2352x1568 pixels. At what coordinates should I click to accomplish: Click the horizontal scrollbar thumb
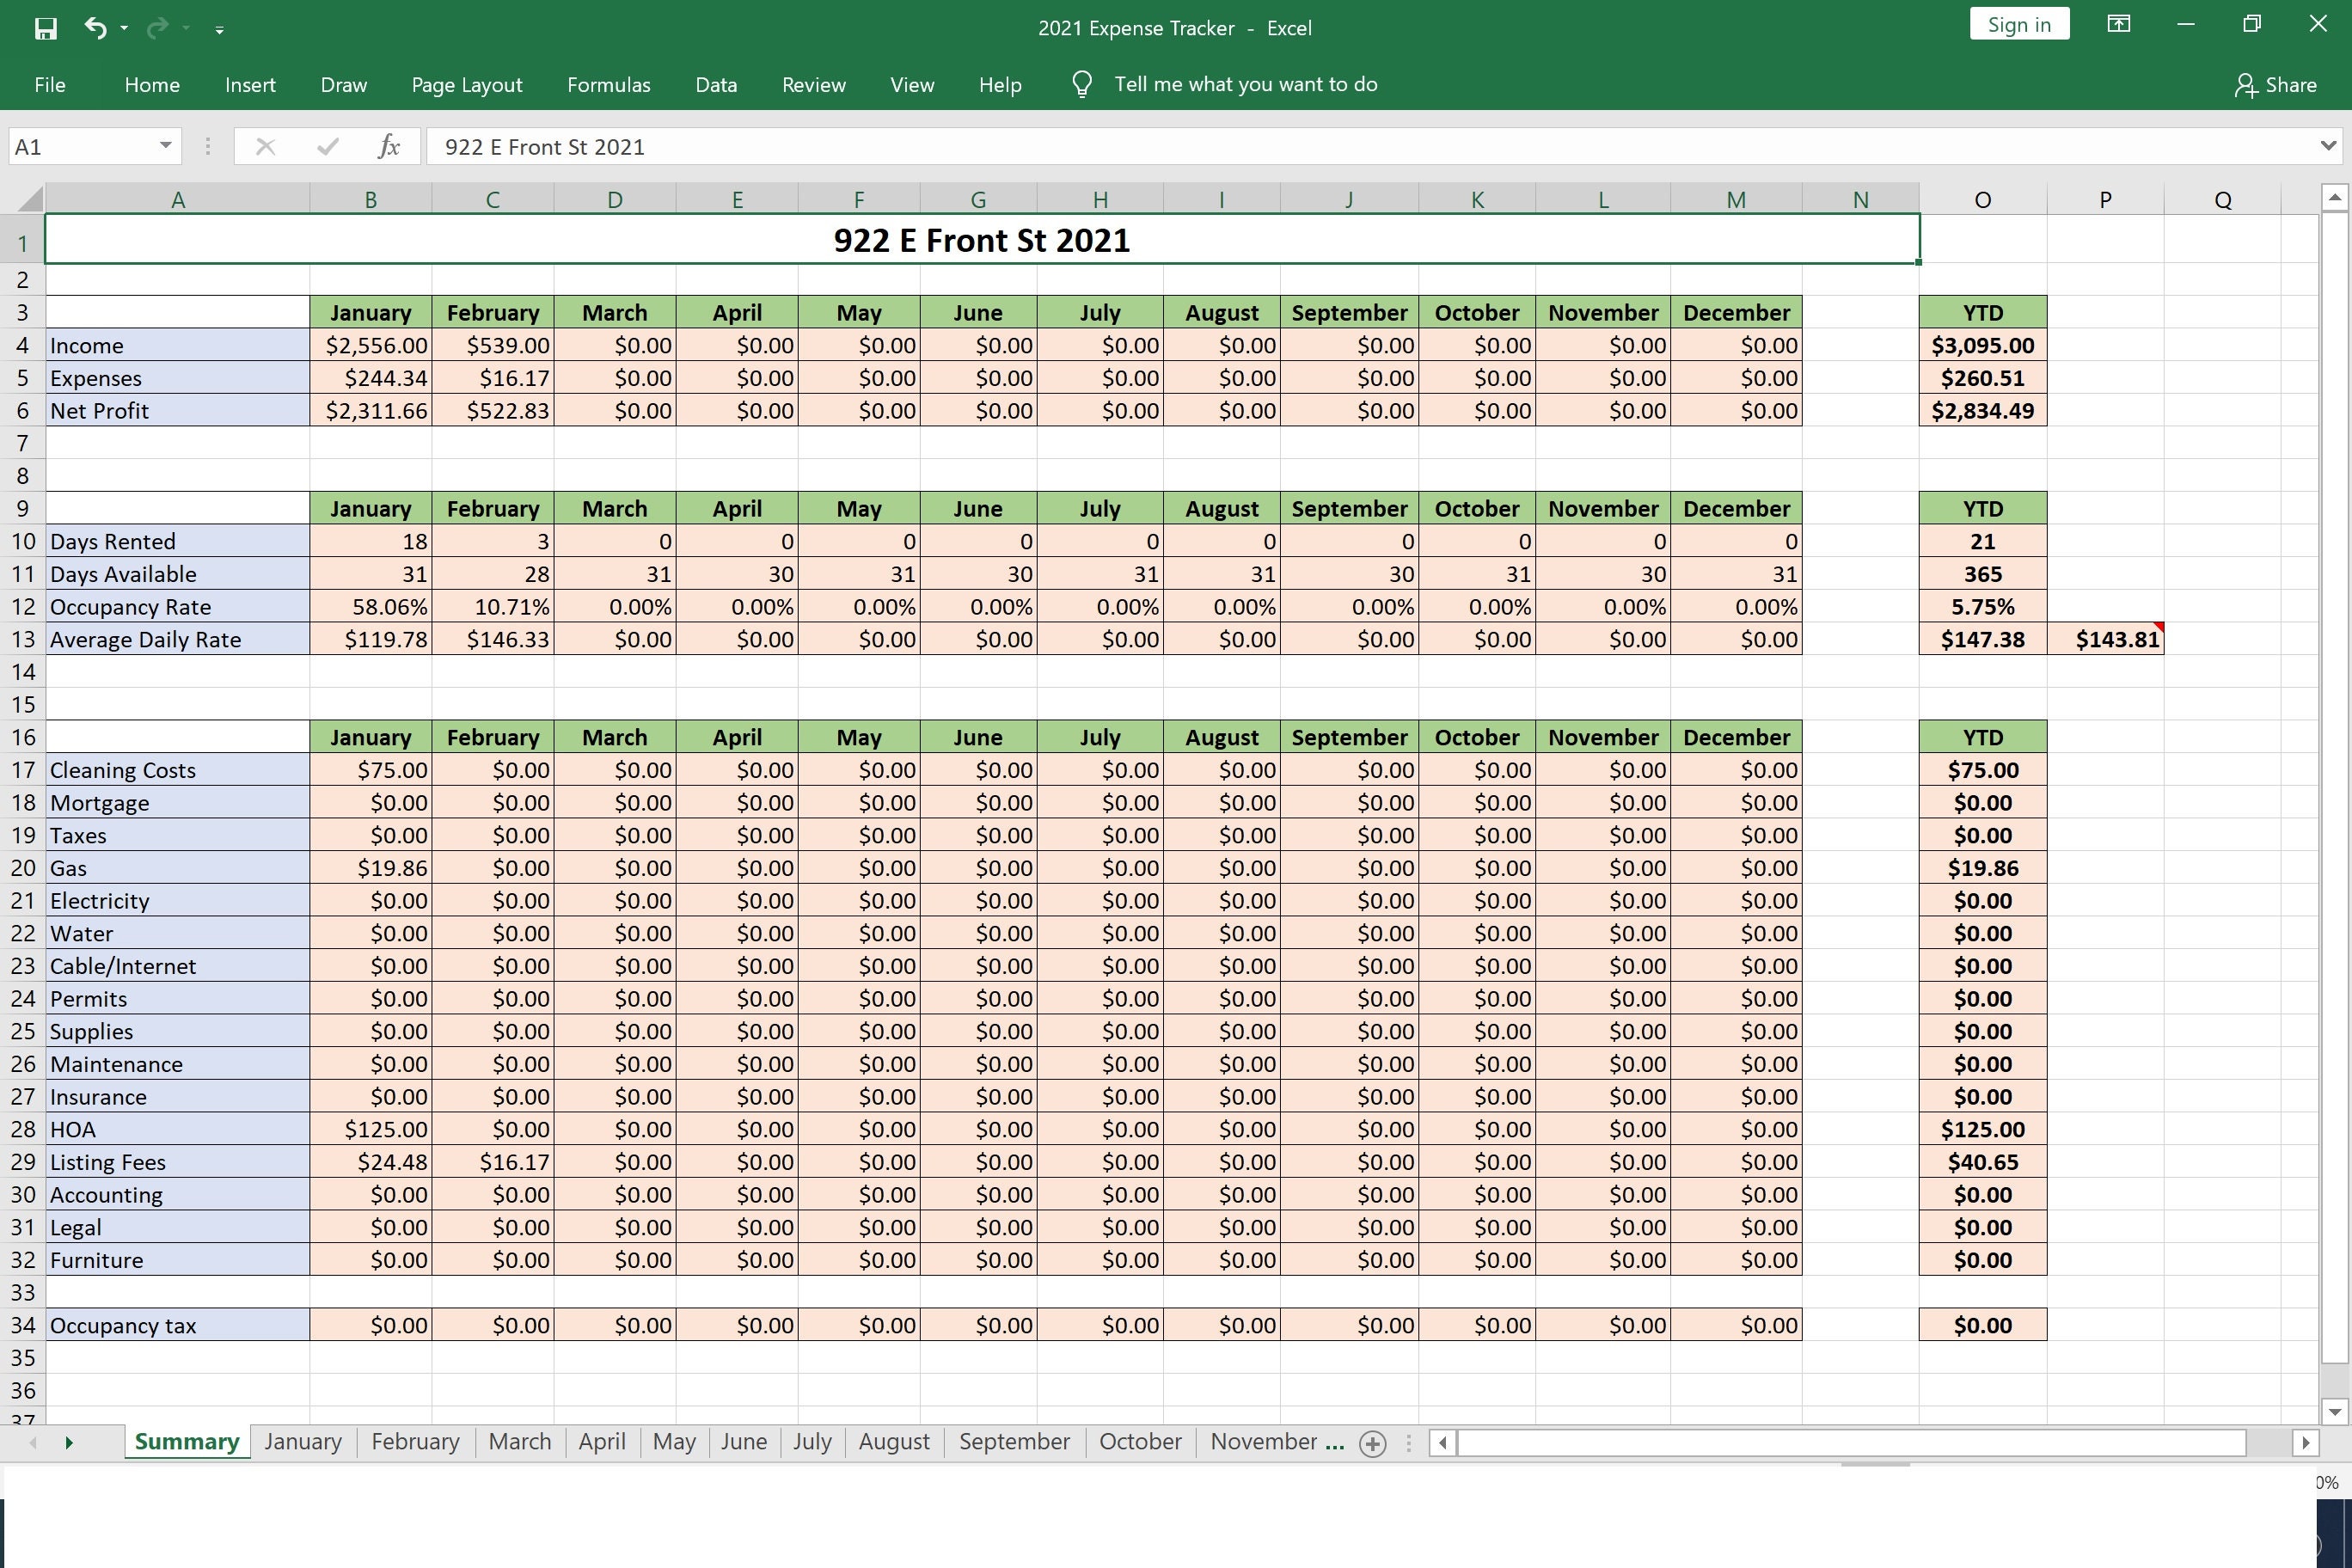tap(1851, 1442)
